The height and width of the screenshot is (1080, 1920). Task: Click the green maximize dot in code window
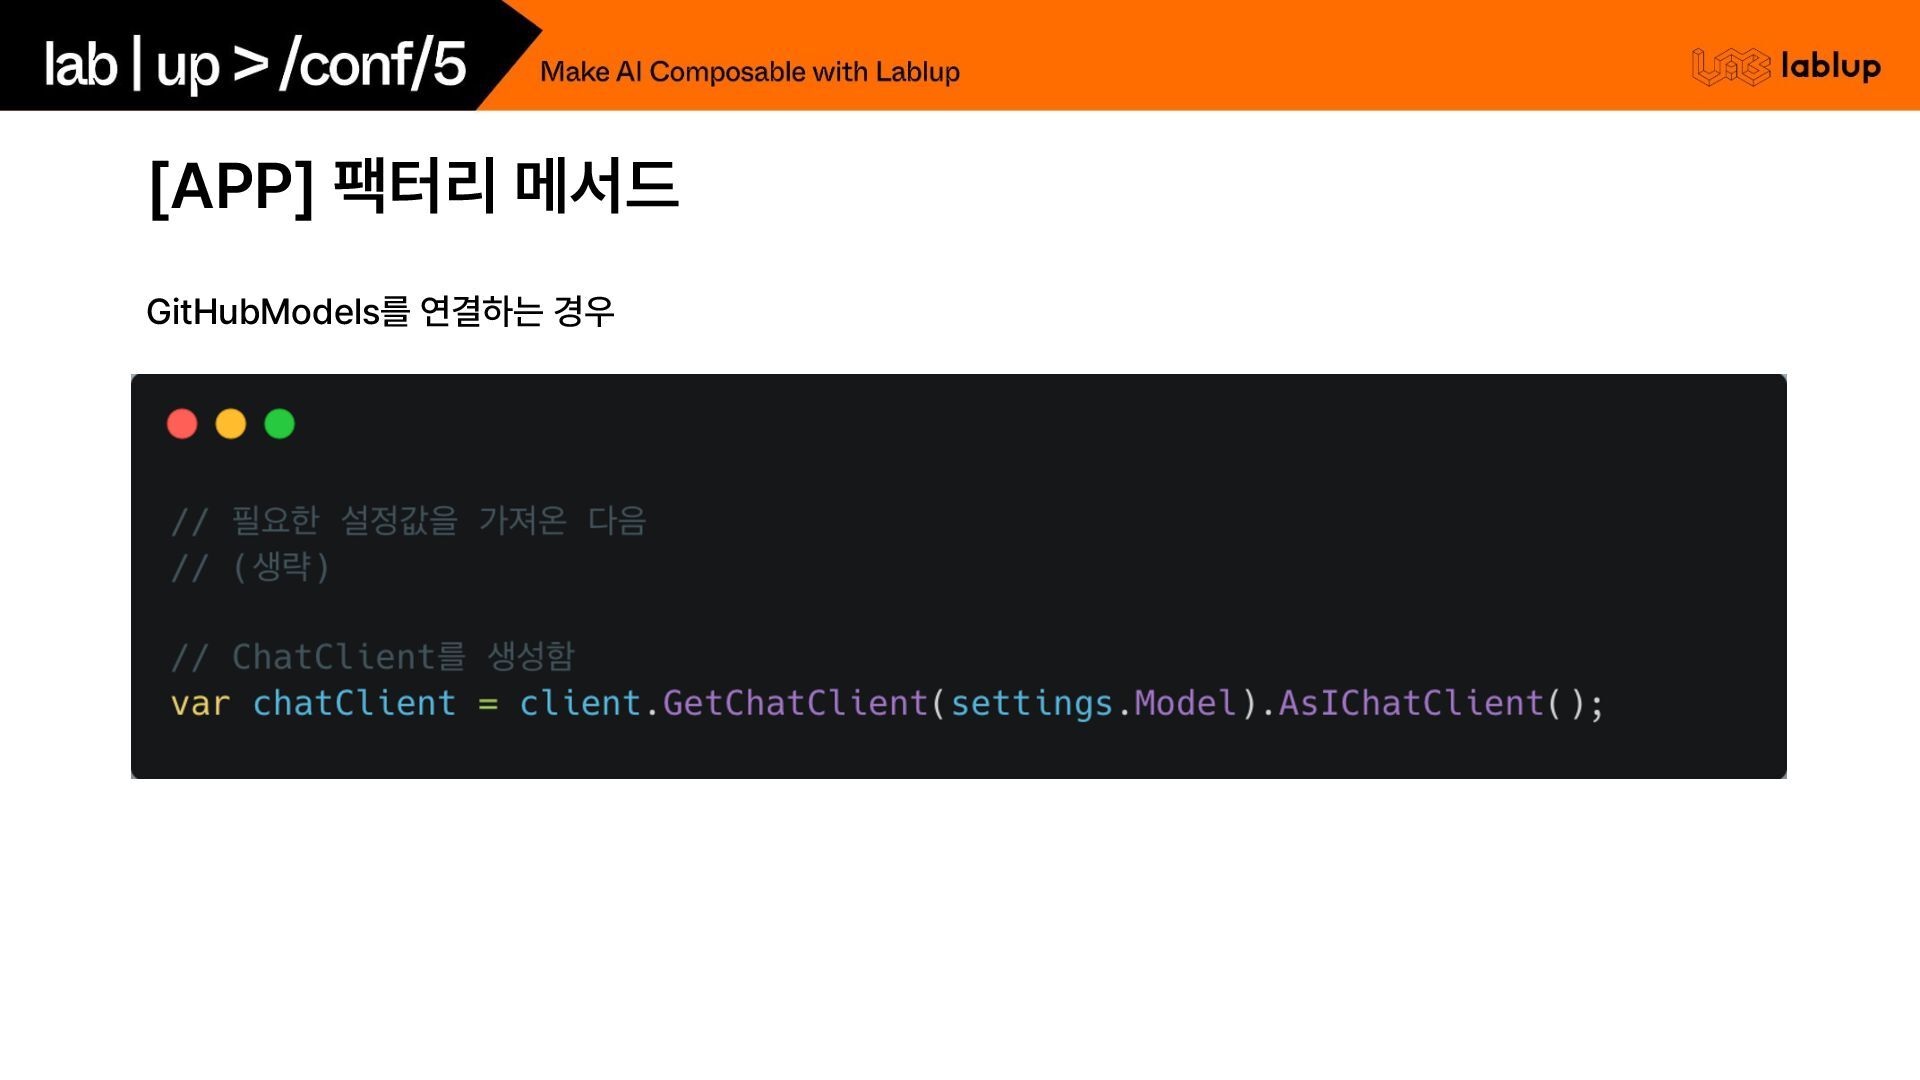tap(280, 424)
